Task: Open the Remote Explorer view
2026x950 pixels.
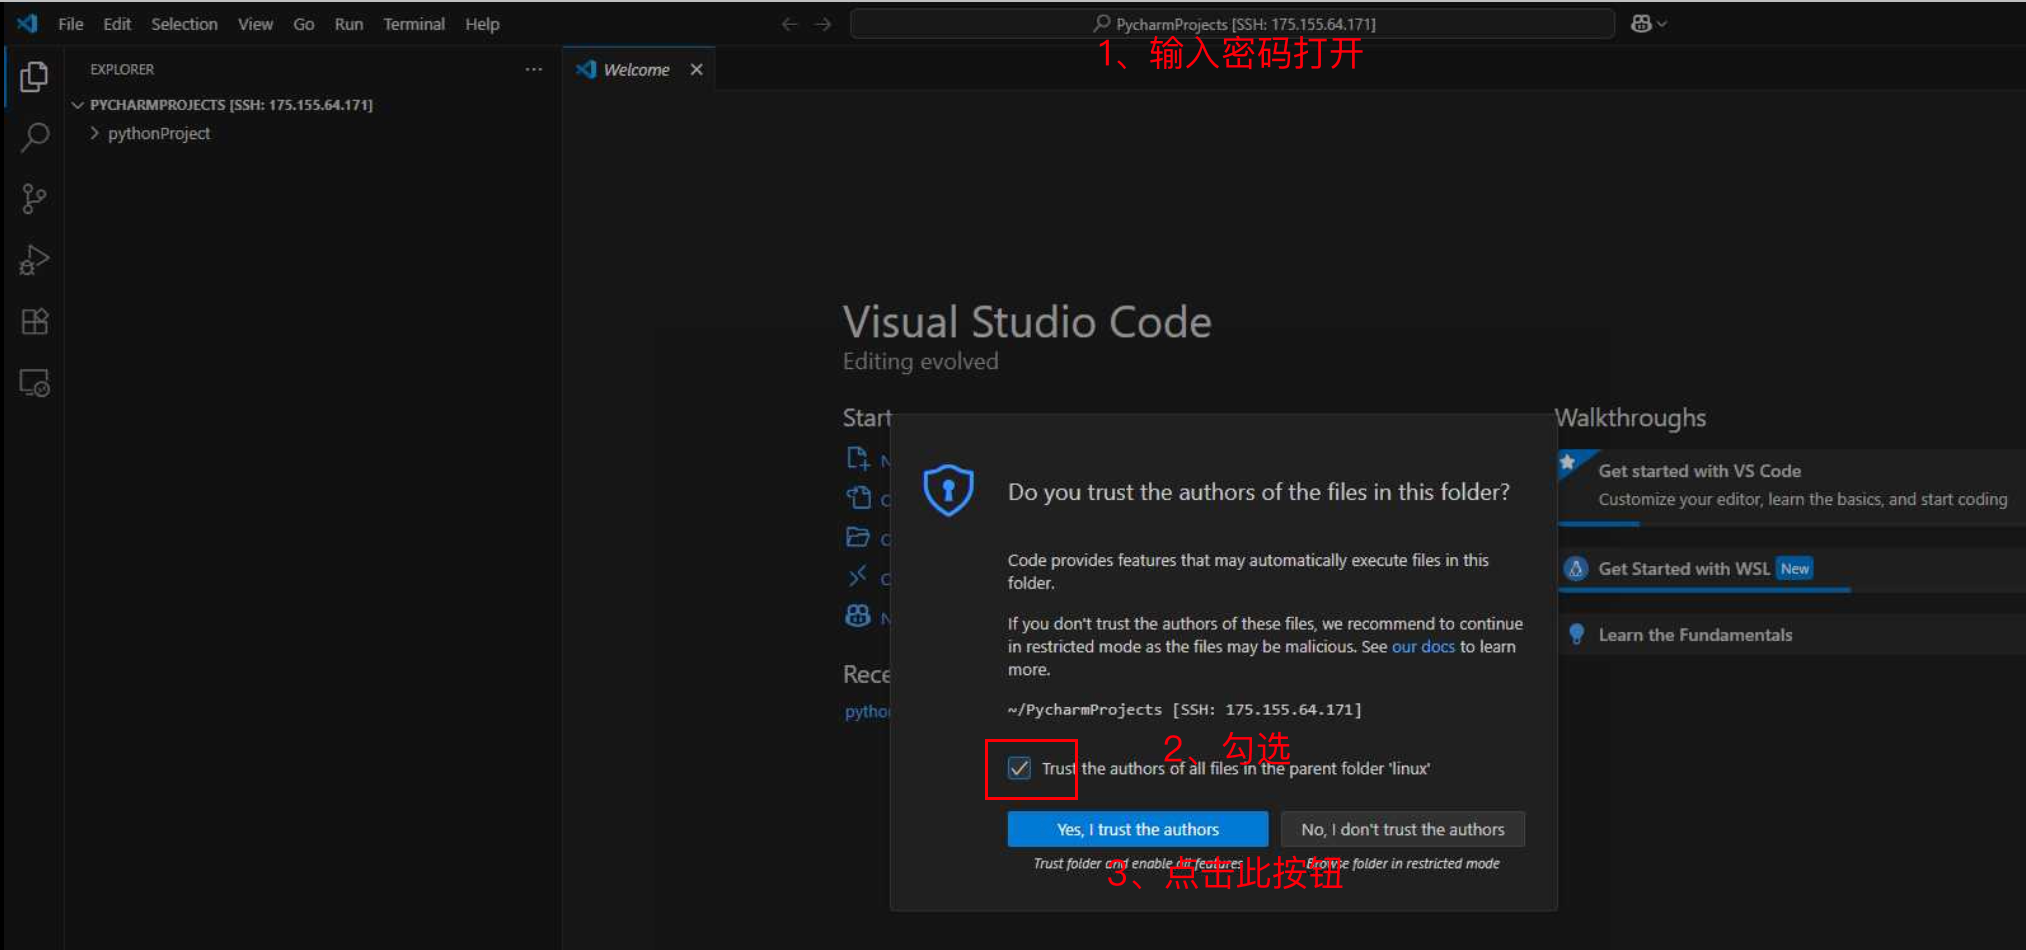Action: pyautogui.click(x=33, y=382)
